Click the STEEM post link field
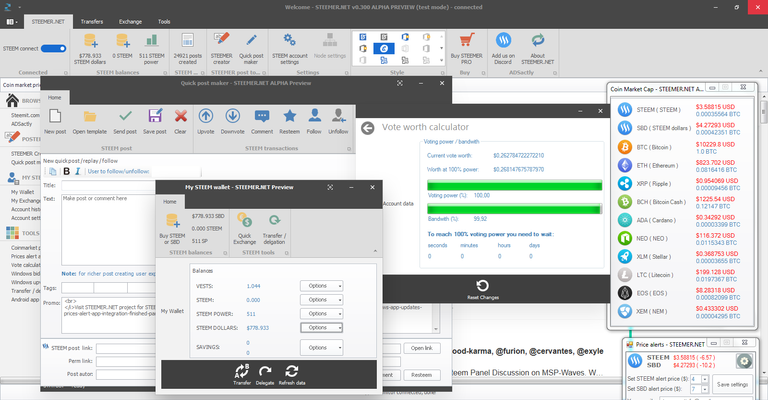Image resolution: width=768 pixels, height=400 pixels. 126,349
